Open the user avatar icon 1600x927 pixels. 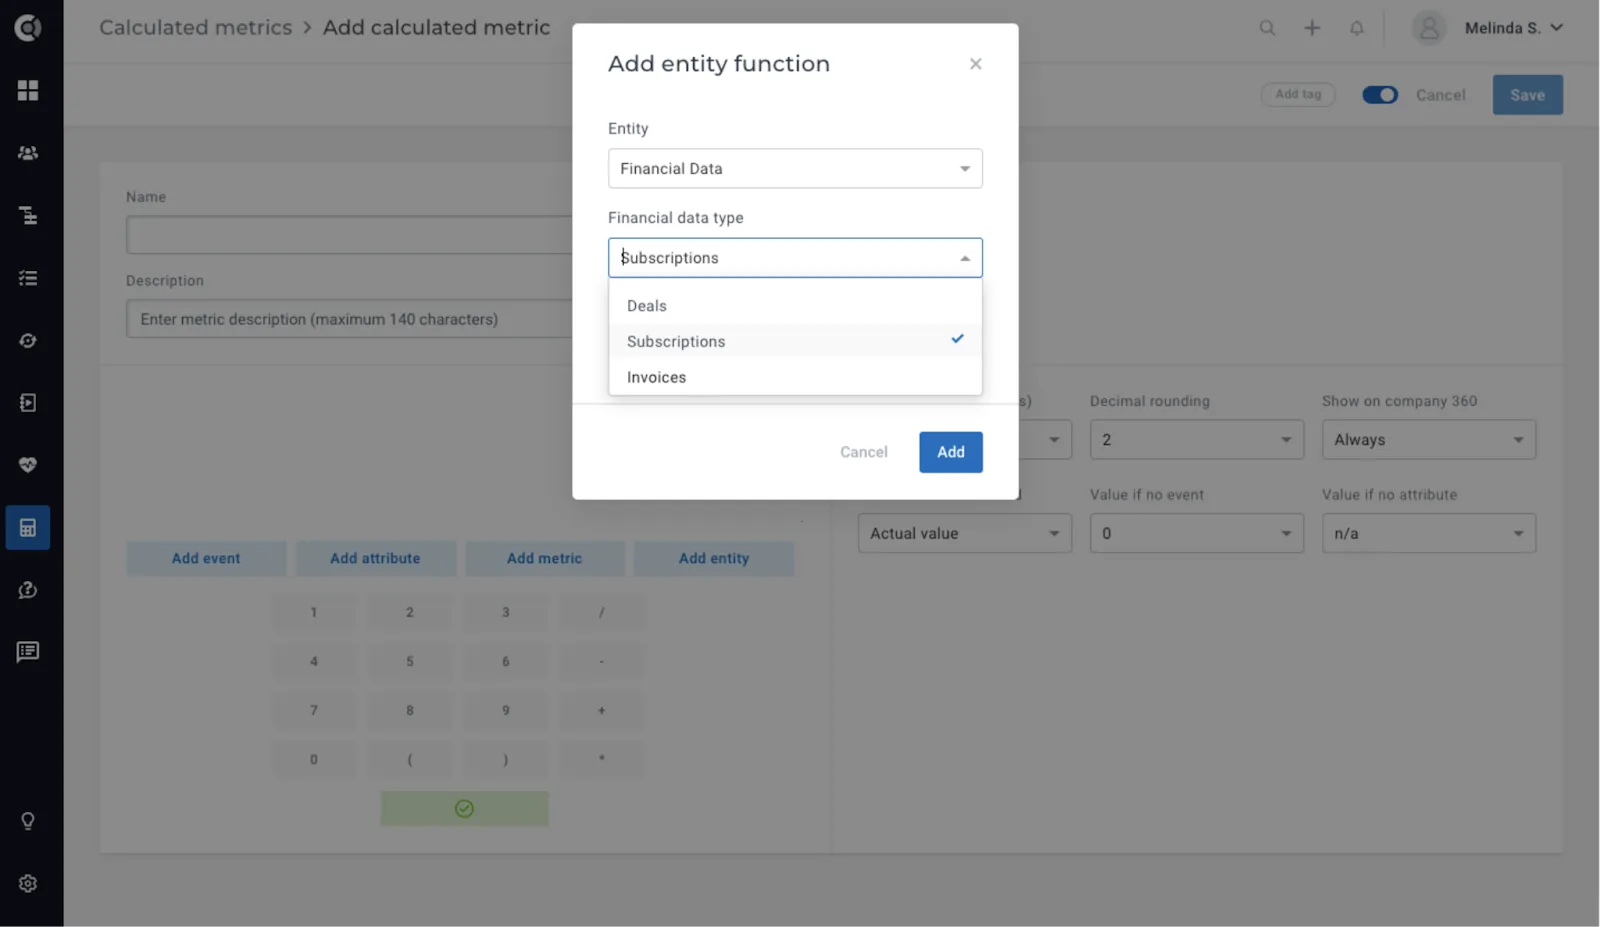(1429, 28)
